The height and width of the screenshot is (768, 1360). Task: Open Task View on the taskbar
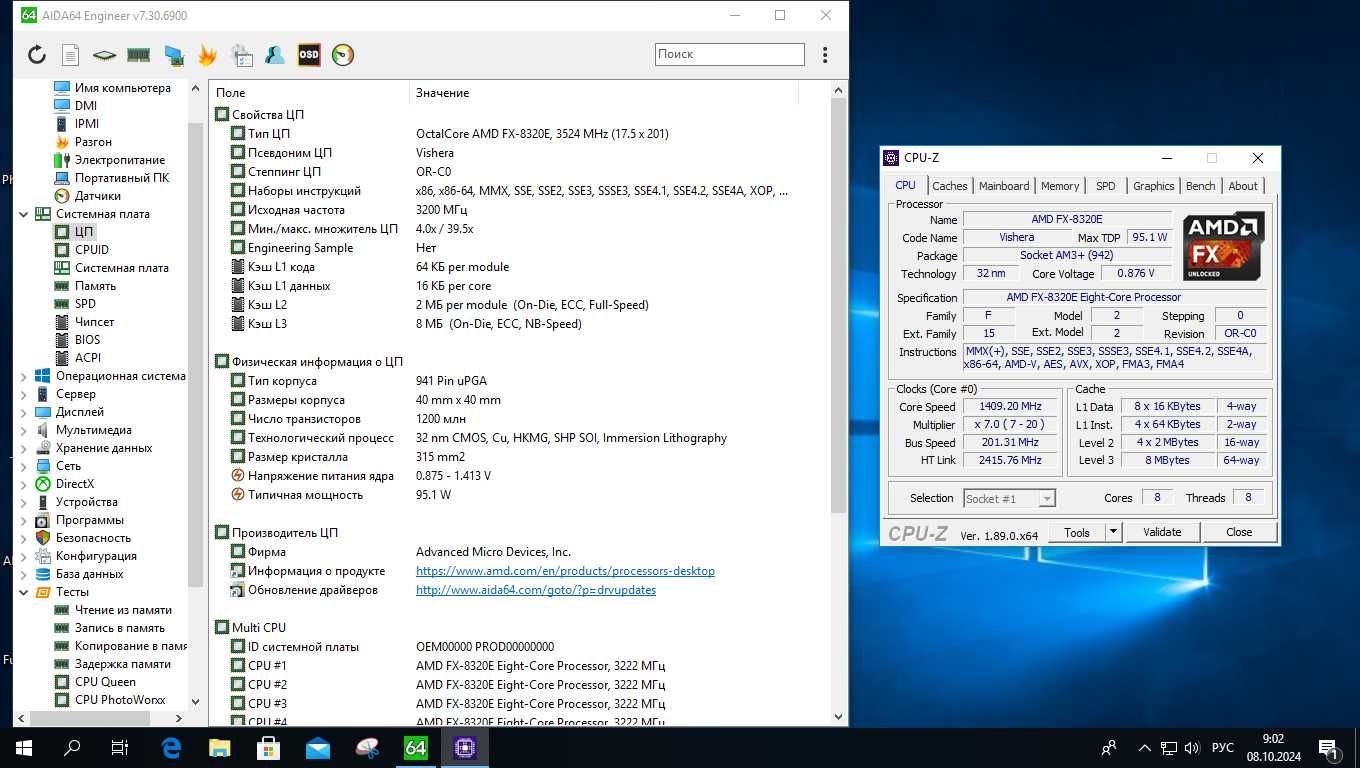pos(120,747)
